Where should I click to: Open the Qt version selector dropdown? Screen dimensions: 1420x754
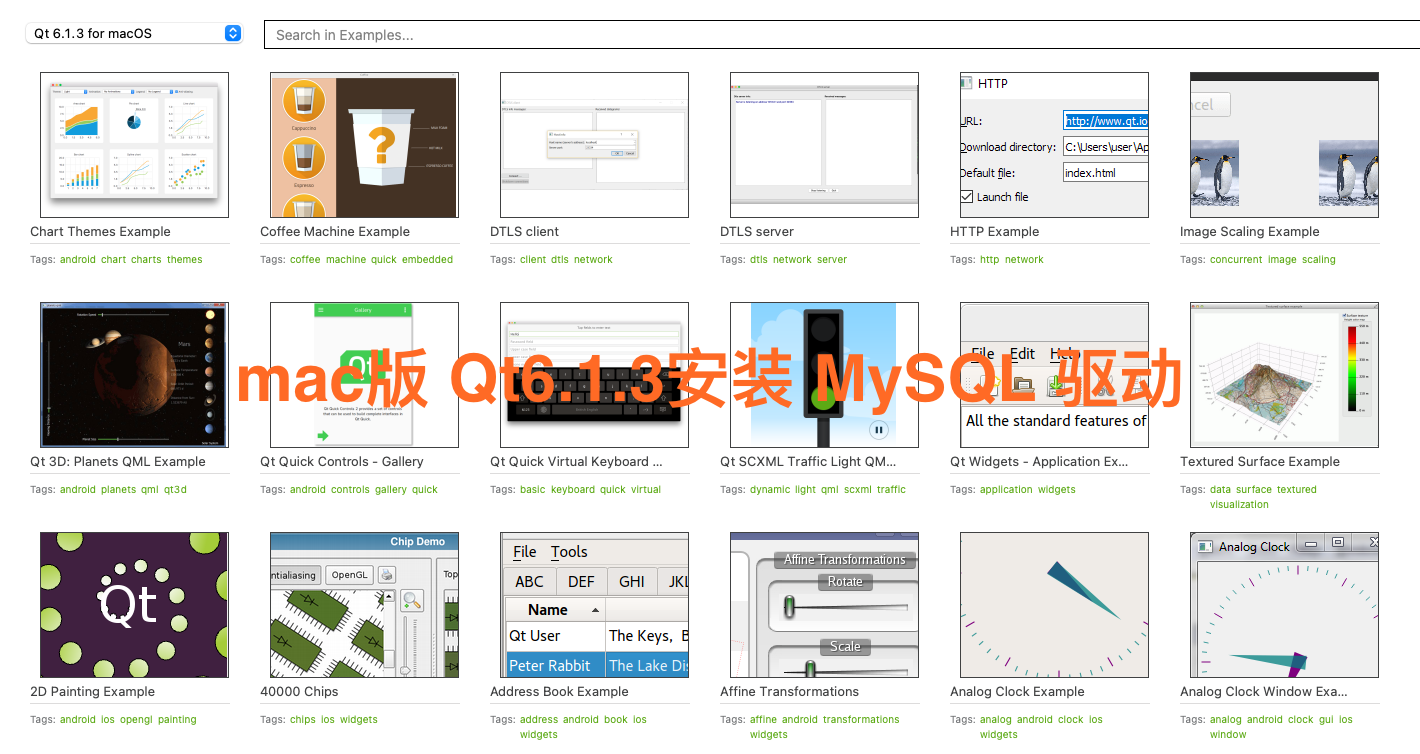click(133, 33)
